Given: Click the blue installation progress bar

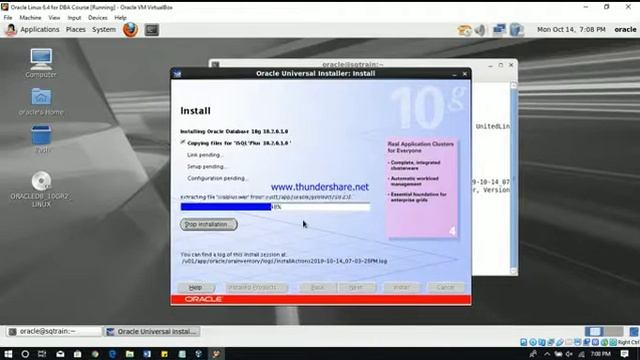Looking at the screenshot, I should click(276, 207).
